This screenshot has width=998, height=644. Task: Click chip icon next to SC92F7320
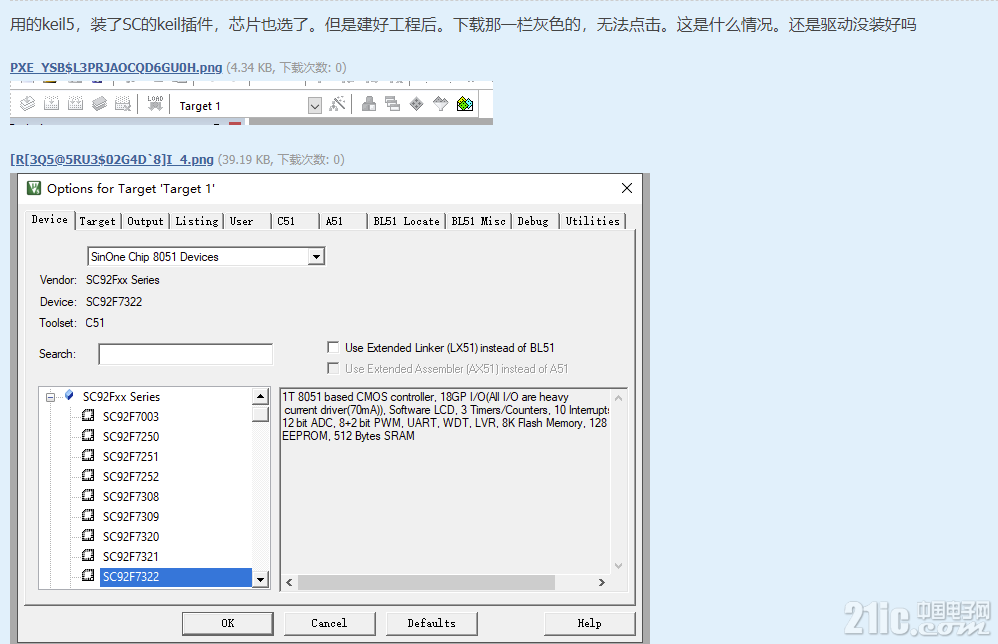[88, 536]
